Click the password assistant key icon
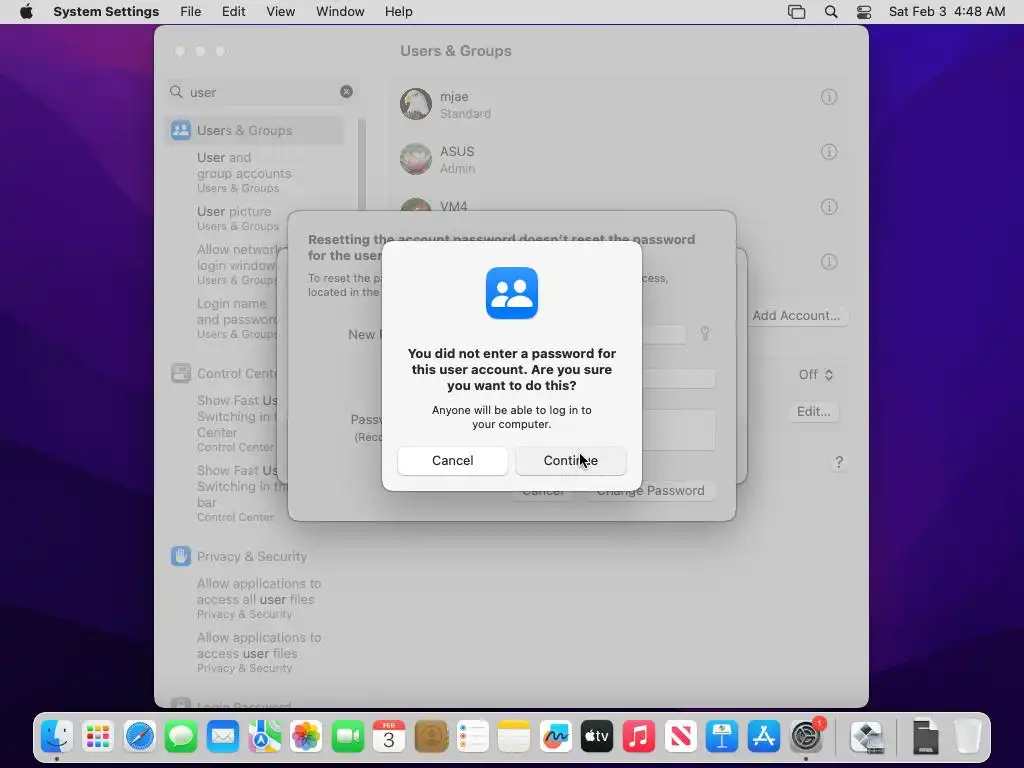 pyautogui.click(x=705, y=333)
